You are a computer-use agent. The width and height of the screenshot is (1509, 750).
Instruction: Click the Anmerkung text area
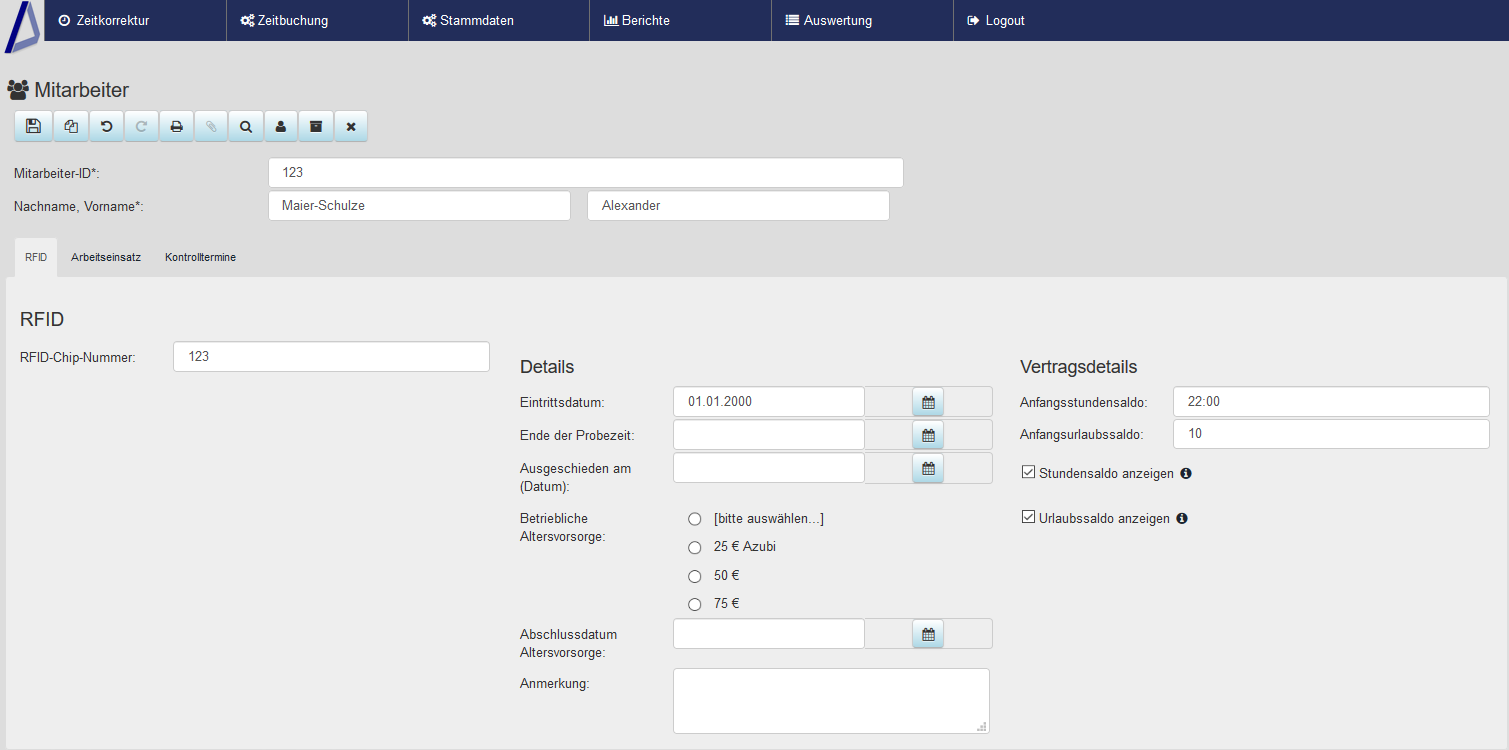(x=832, y=701)
